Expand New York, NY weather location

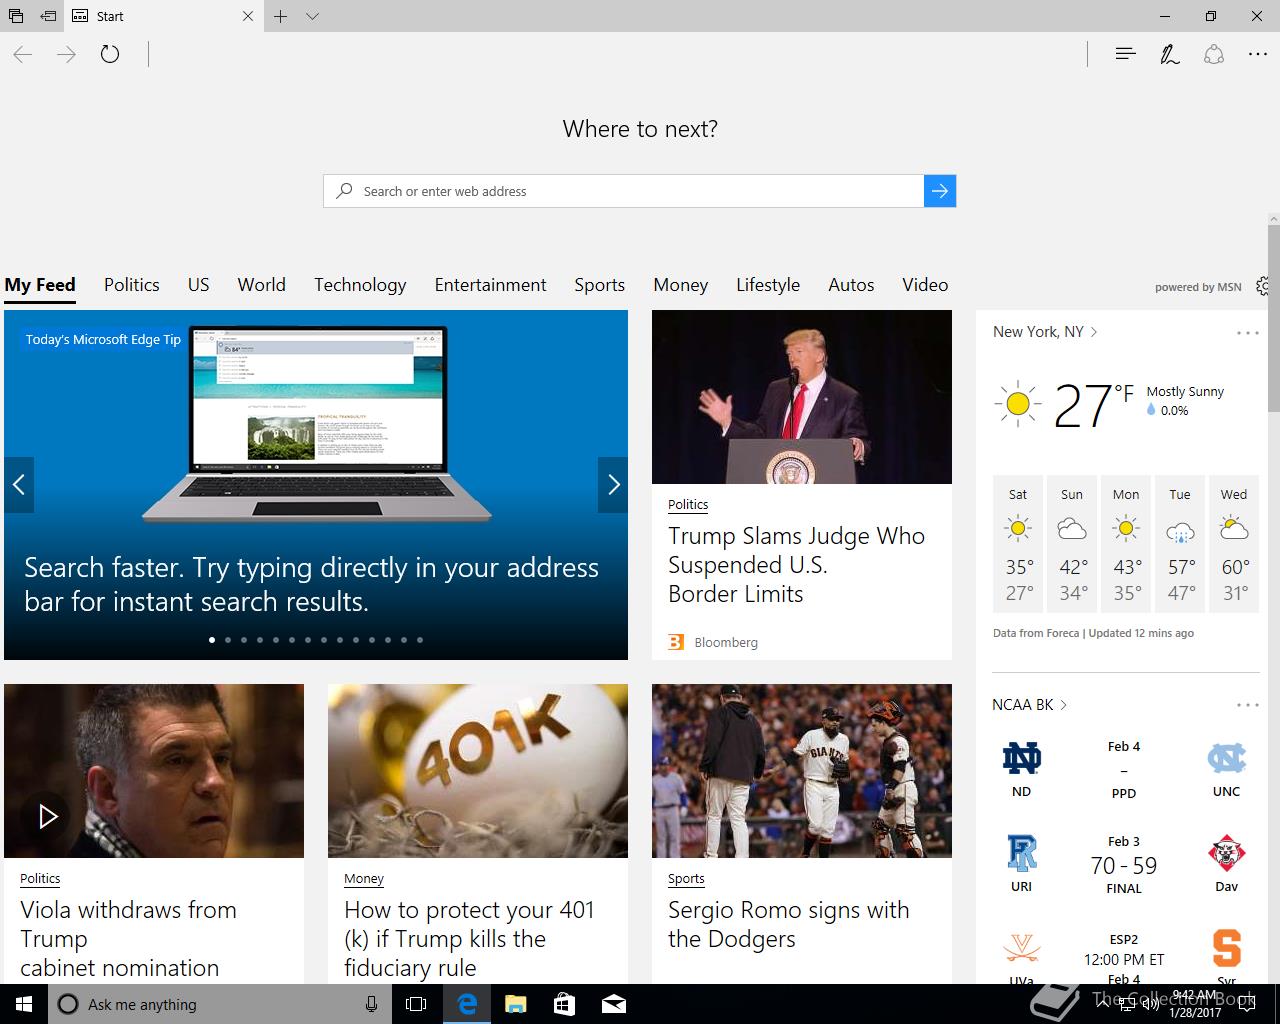click(x=1045, y=332)
